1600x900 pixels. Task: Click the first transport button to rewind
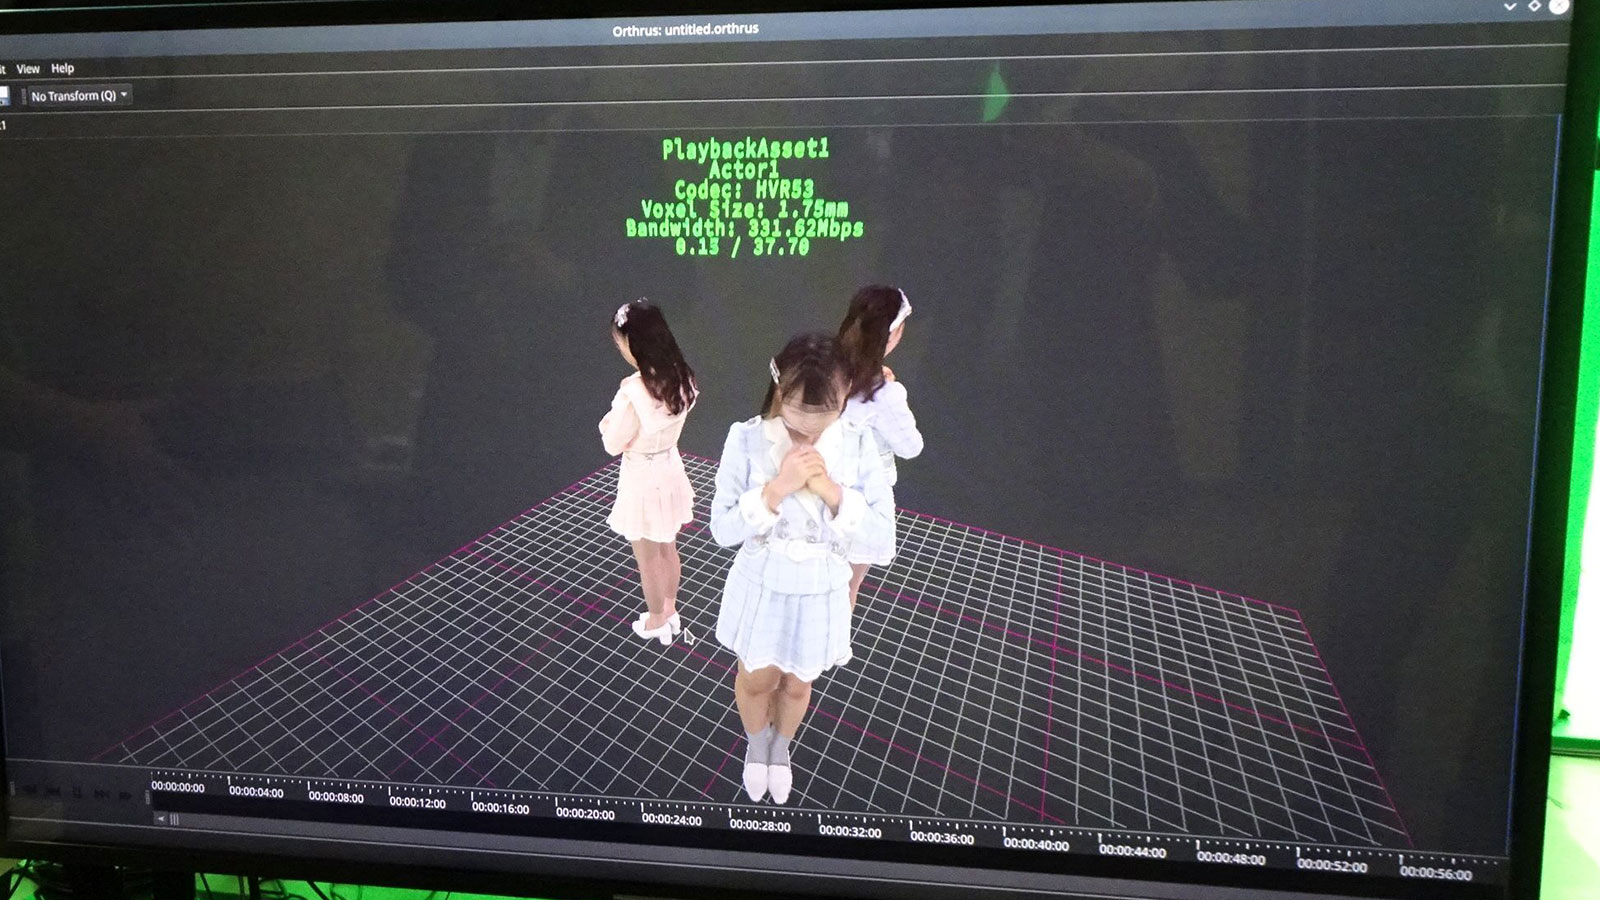pos(30,791)
